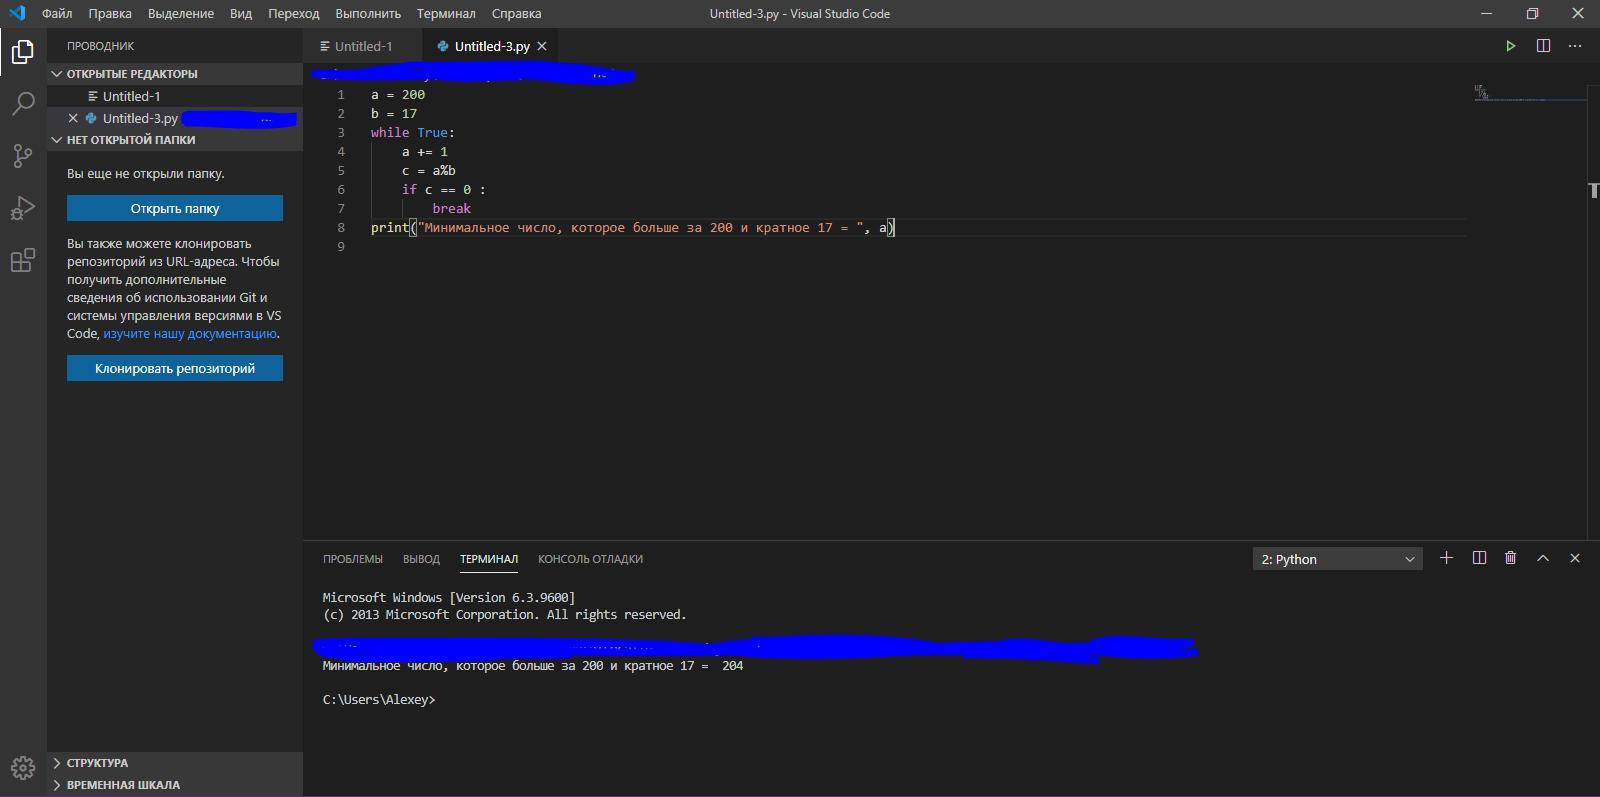Open the Run and Debug view
This screenshot has width=1600, height=797.
tap(22, 208)
